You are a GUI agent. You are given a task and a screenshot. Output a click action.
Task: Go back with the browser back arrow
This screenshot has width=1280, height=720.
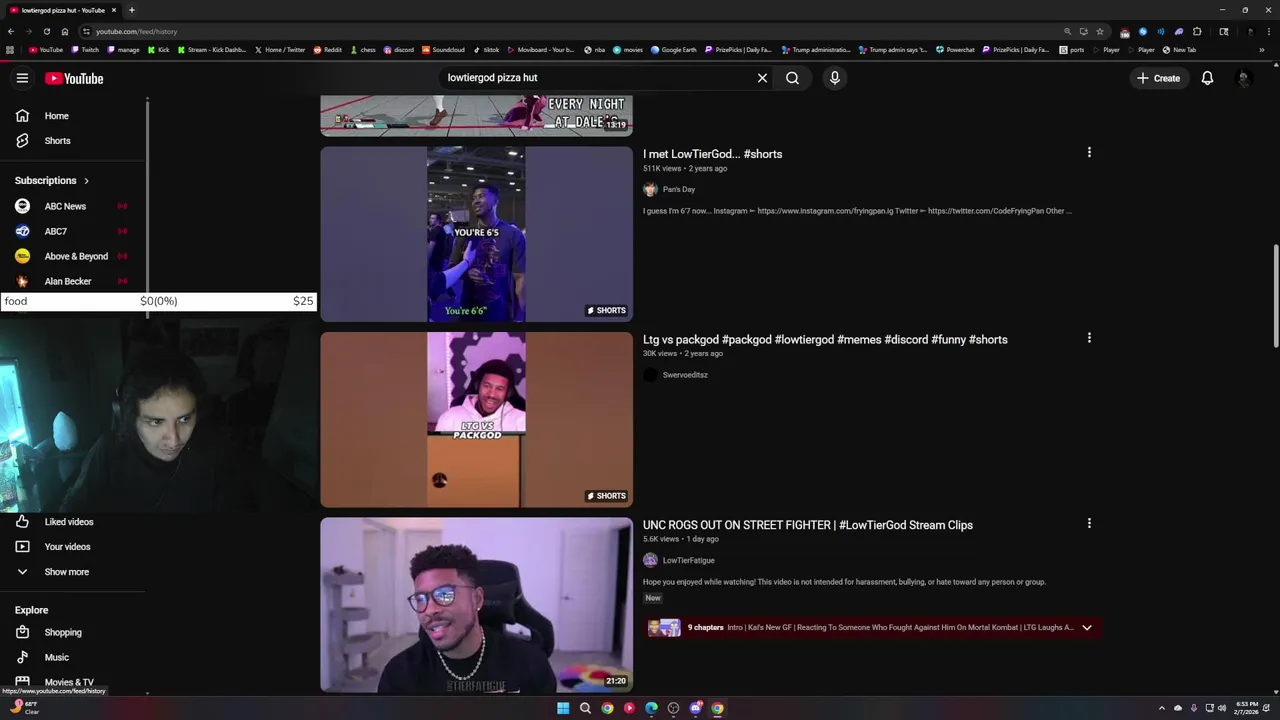11,31
